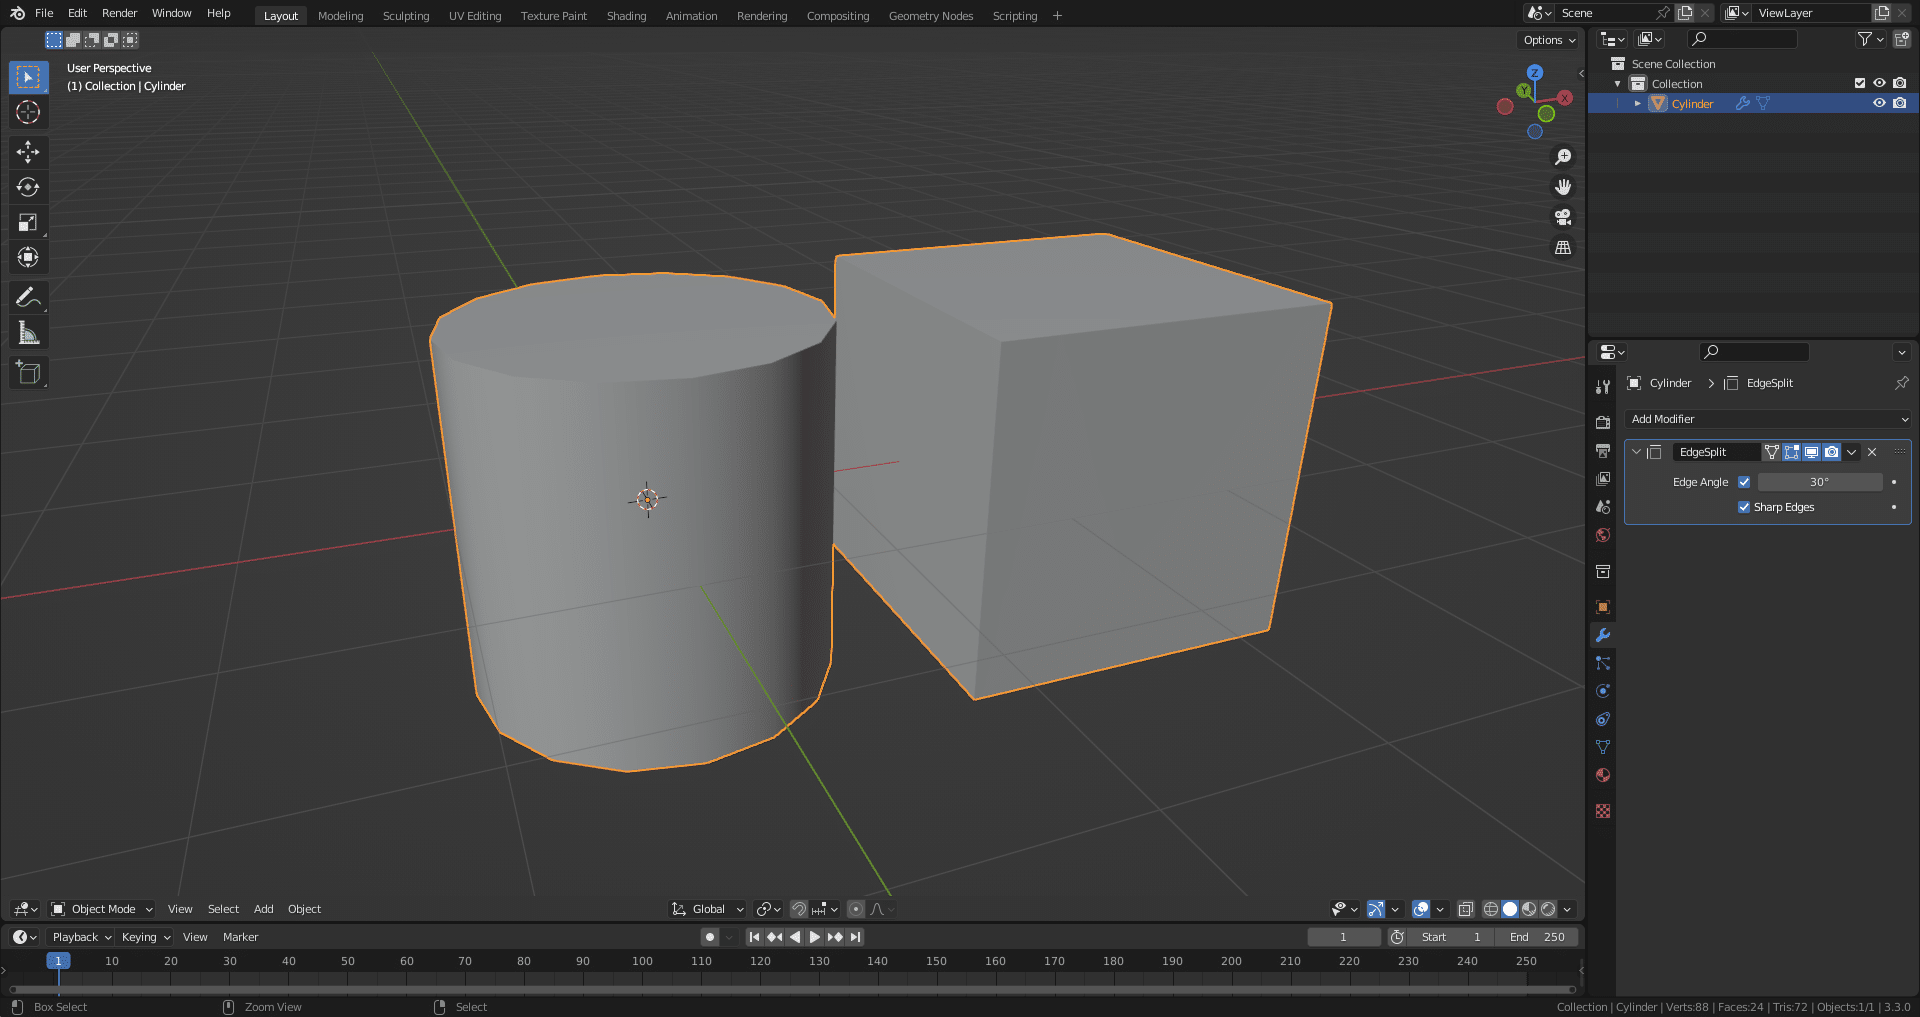Switch to the Sculpting workspace tab
Screen dimensions: 1920x1017
click(x=405, y=16)
